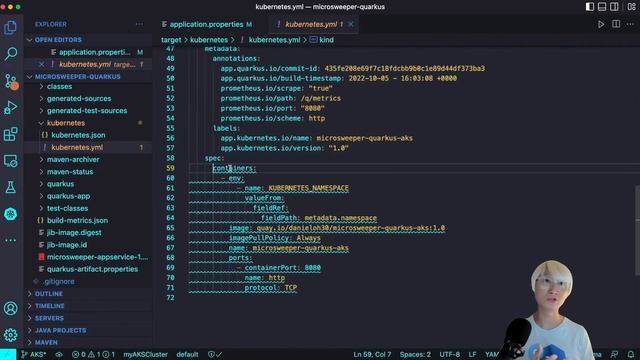
Task: Open the Manage settings gear
Action: click(x=11, y=335)
